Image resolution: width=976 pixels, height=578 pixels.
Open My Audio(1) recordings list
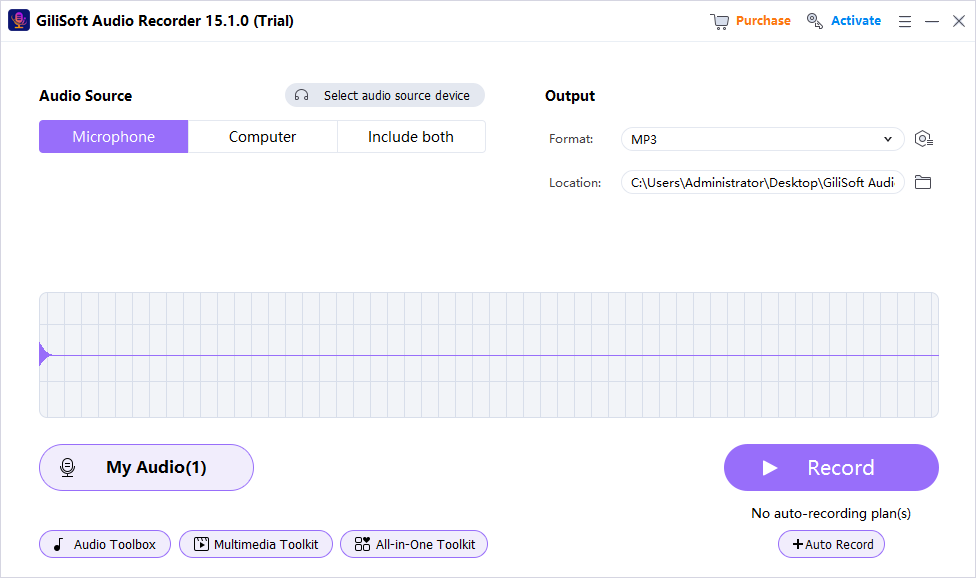(146, 467)
